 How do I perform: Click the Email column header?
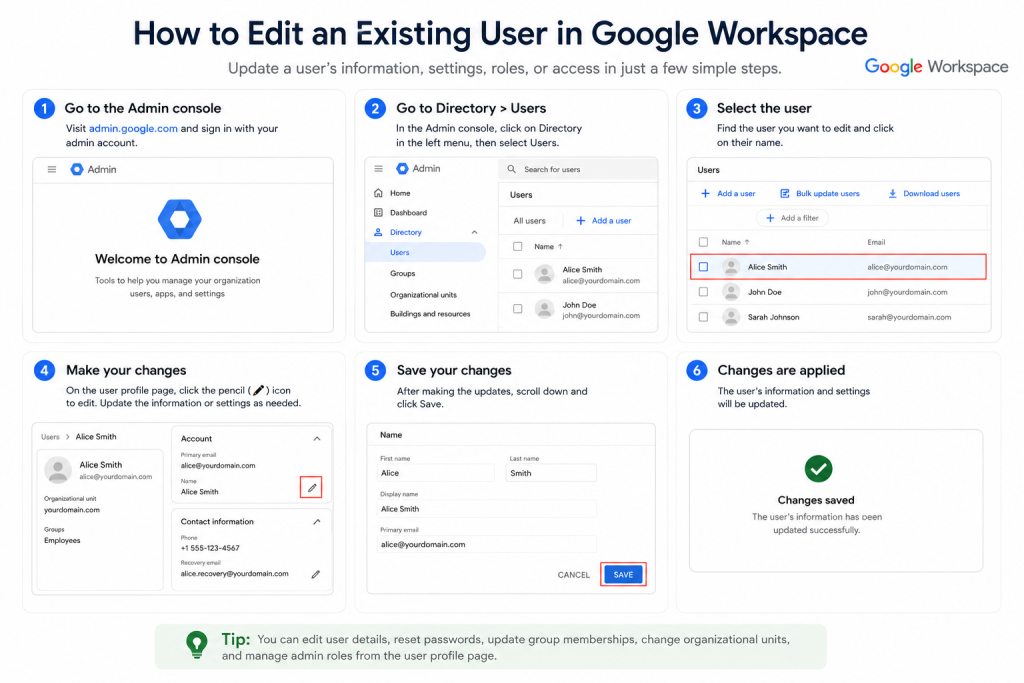pyautogui.click(x=876, y=242)
